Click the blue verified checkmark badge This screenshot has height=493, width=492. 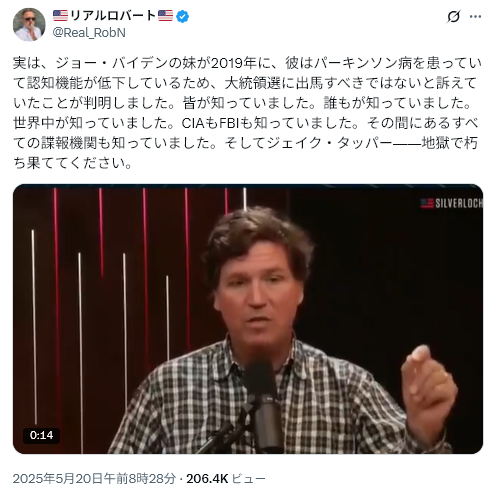point(182,16)
